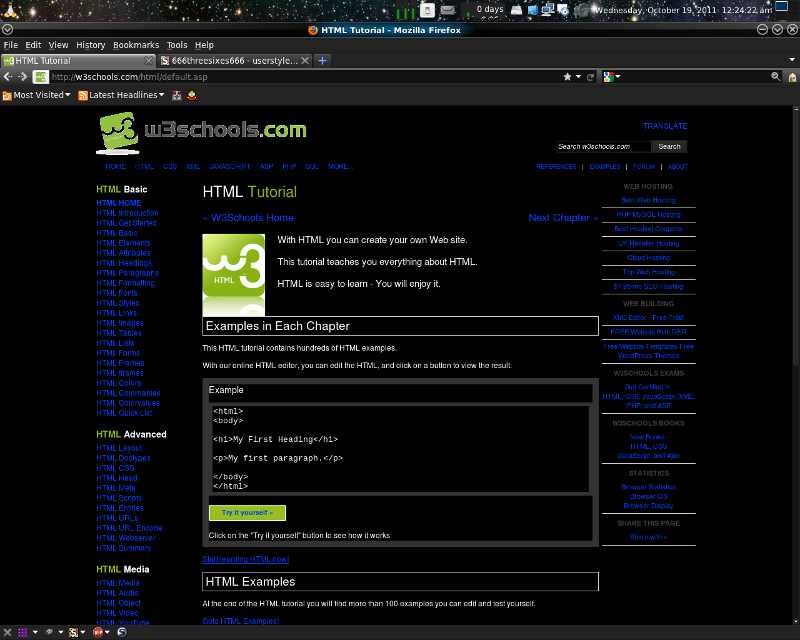Viewport: 800px width, 640px height.
Task: Go back with the back arrow
Action: point(8,77)
